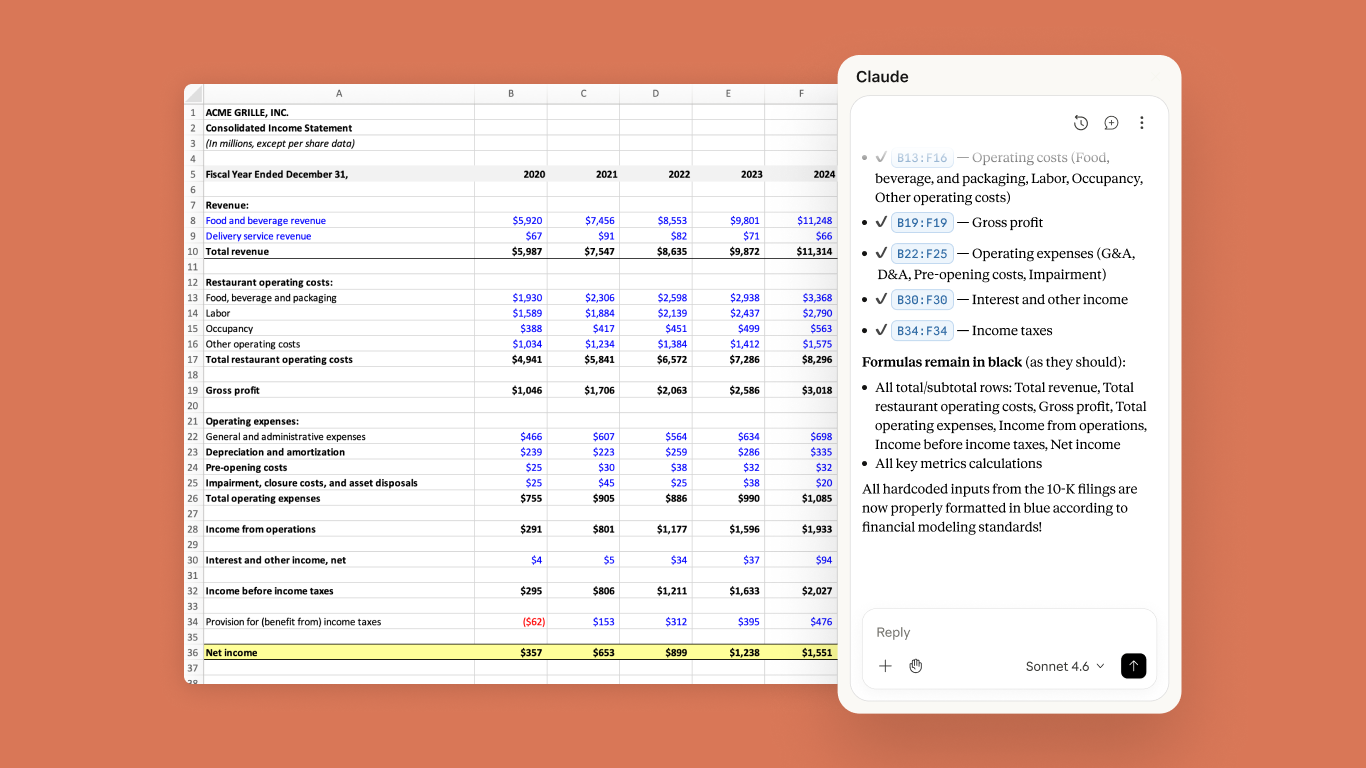Click the "Gross profit" label in column A
Viewport: 1366px width, 768px height.
pyautogui.click(x=339, y=390)
